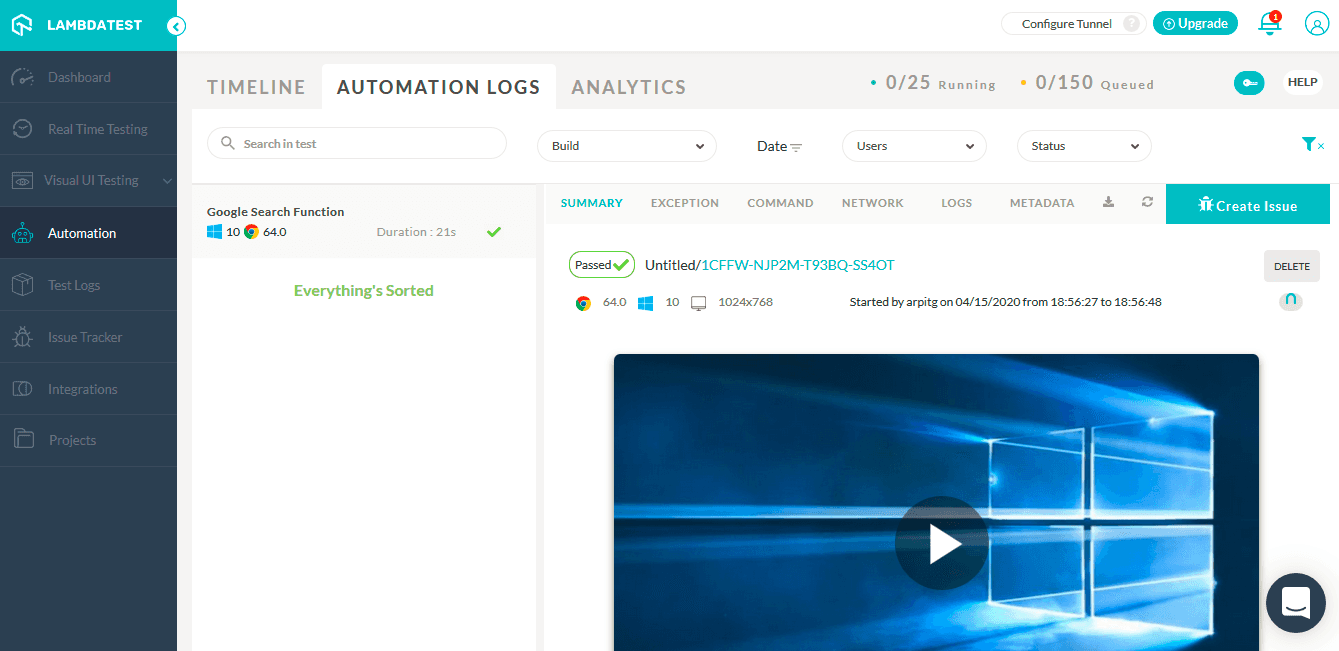The image size is (1339, 651).
Task: Click the Issue Tracker bug icon
Action: point(22,337)
